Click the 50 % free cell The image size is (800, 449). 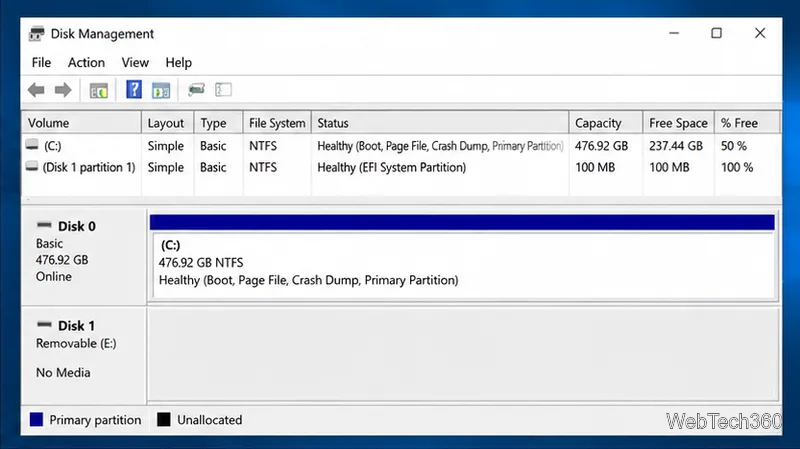734,146
